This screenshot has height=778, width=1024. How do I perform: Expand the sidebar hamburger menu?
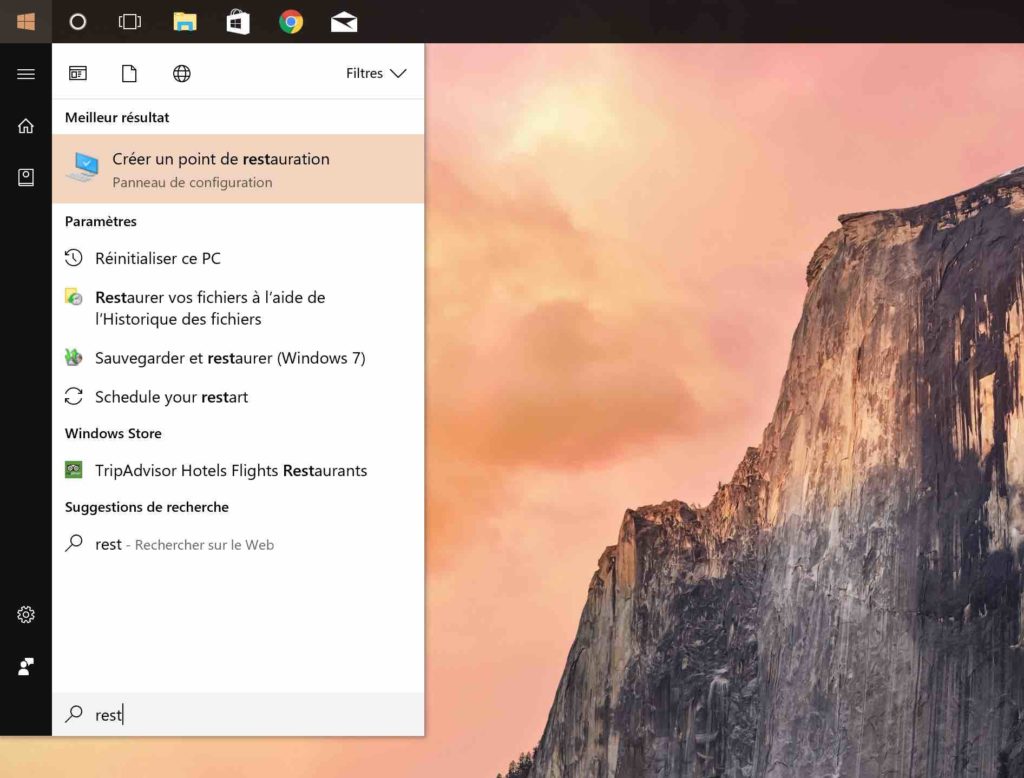25,73
